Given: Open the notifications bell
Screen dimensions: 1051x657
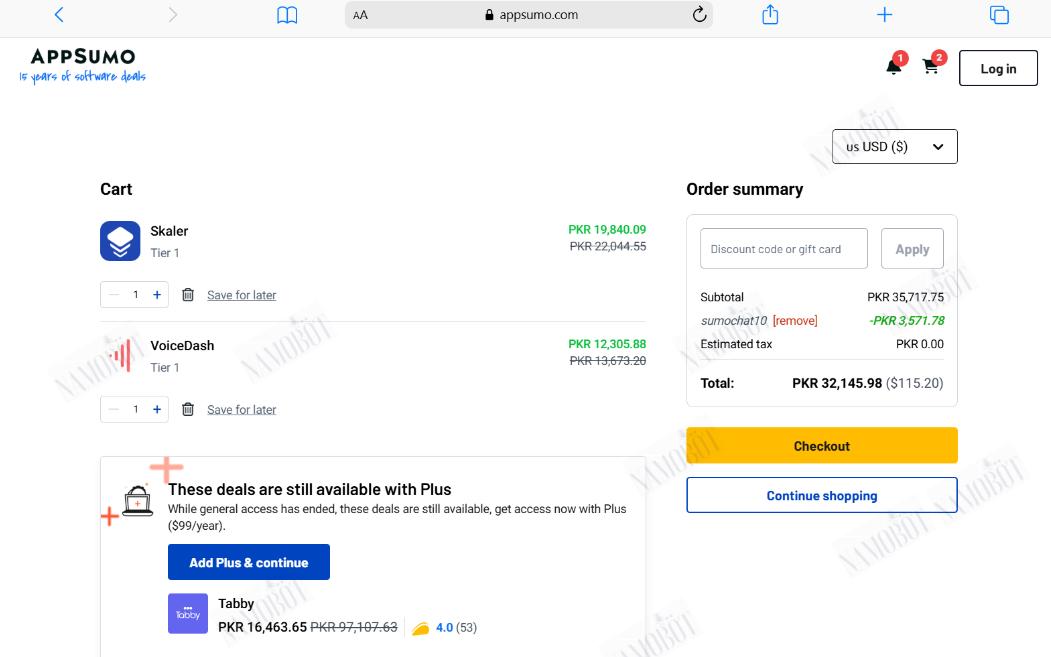Looking at the screenshot, I should click(x=894, y=66).
